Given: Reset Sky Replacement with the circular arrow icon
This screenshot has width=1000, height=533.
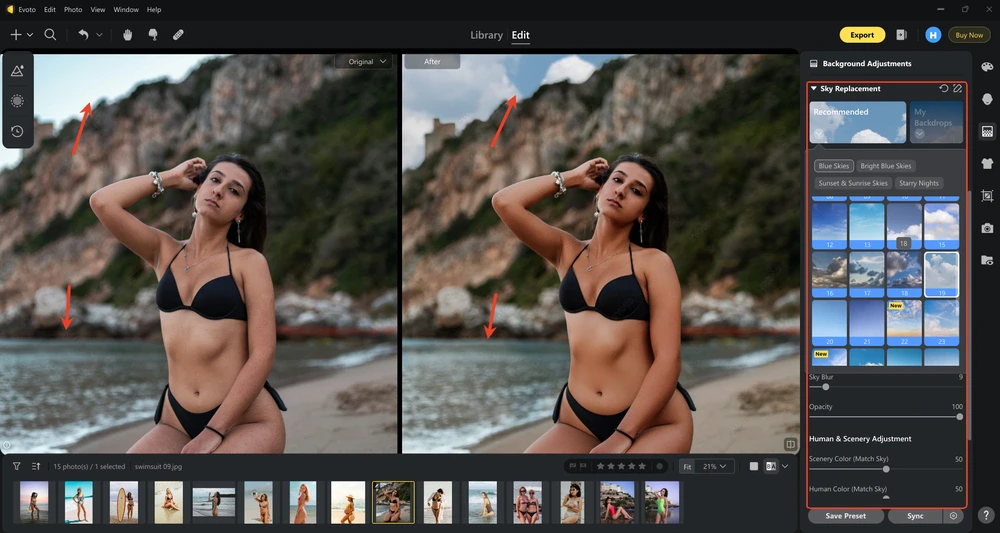Looking at the screenshot, I should click(944, 89).
